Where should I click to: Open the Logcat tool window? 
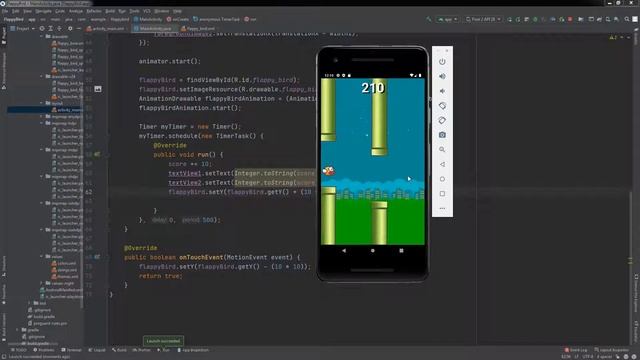tap(97, 350)
